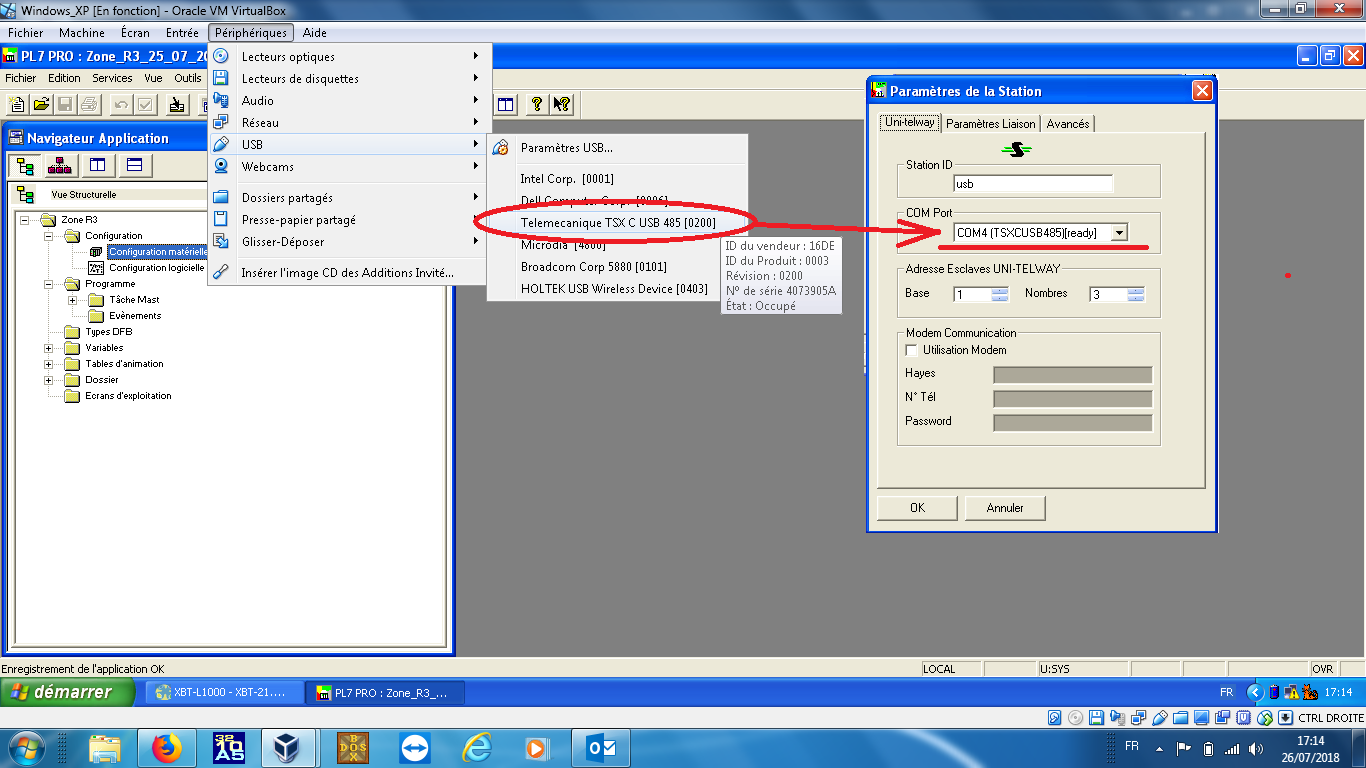Click the open file toolbar icon
This screenshot has width=1366, height=768.
(x=41, y=104)
